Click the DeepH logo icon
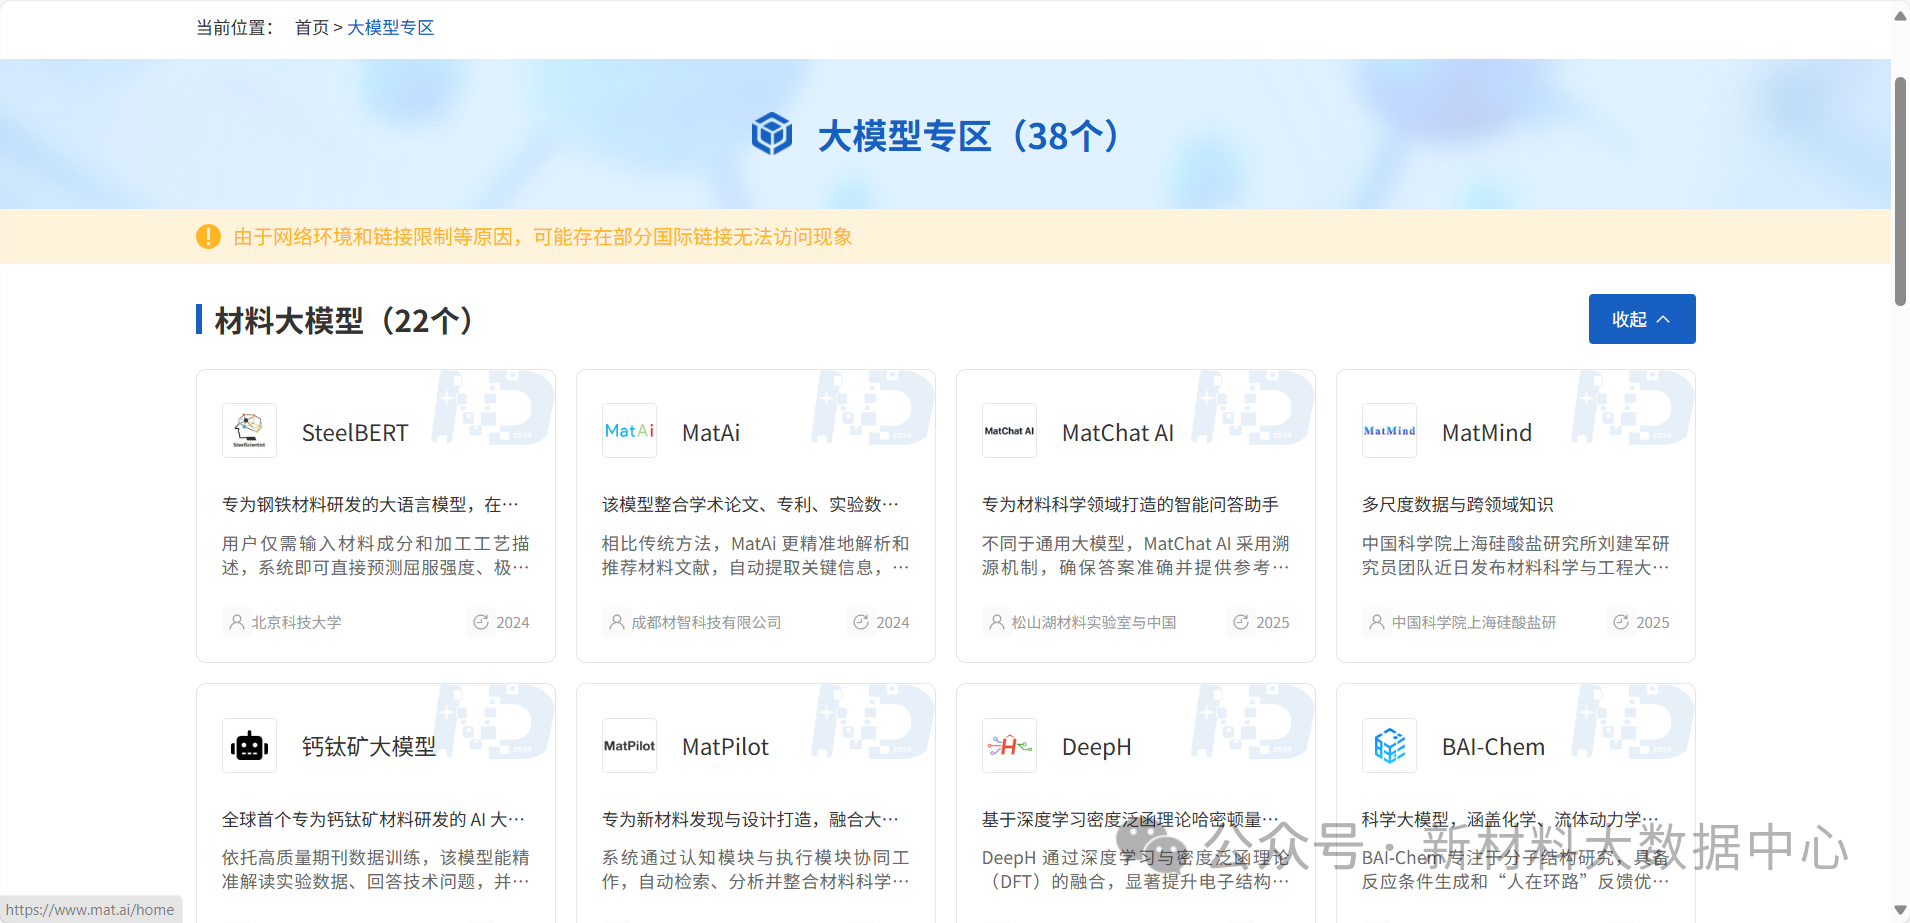The height and width of the screenshot is (923, 1910). 1009,746
